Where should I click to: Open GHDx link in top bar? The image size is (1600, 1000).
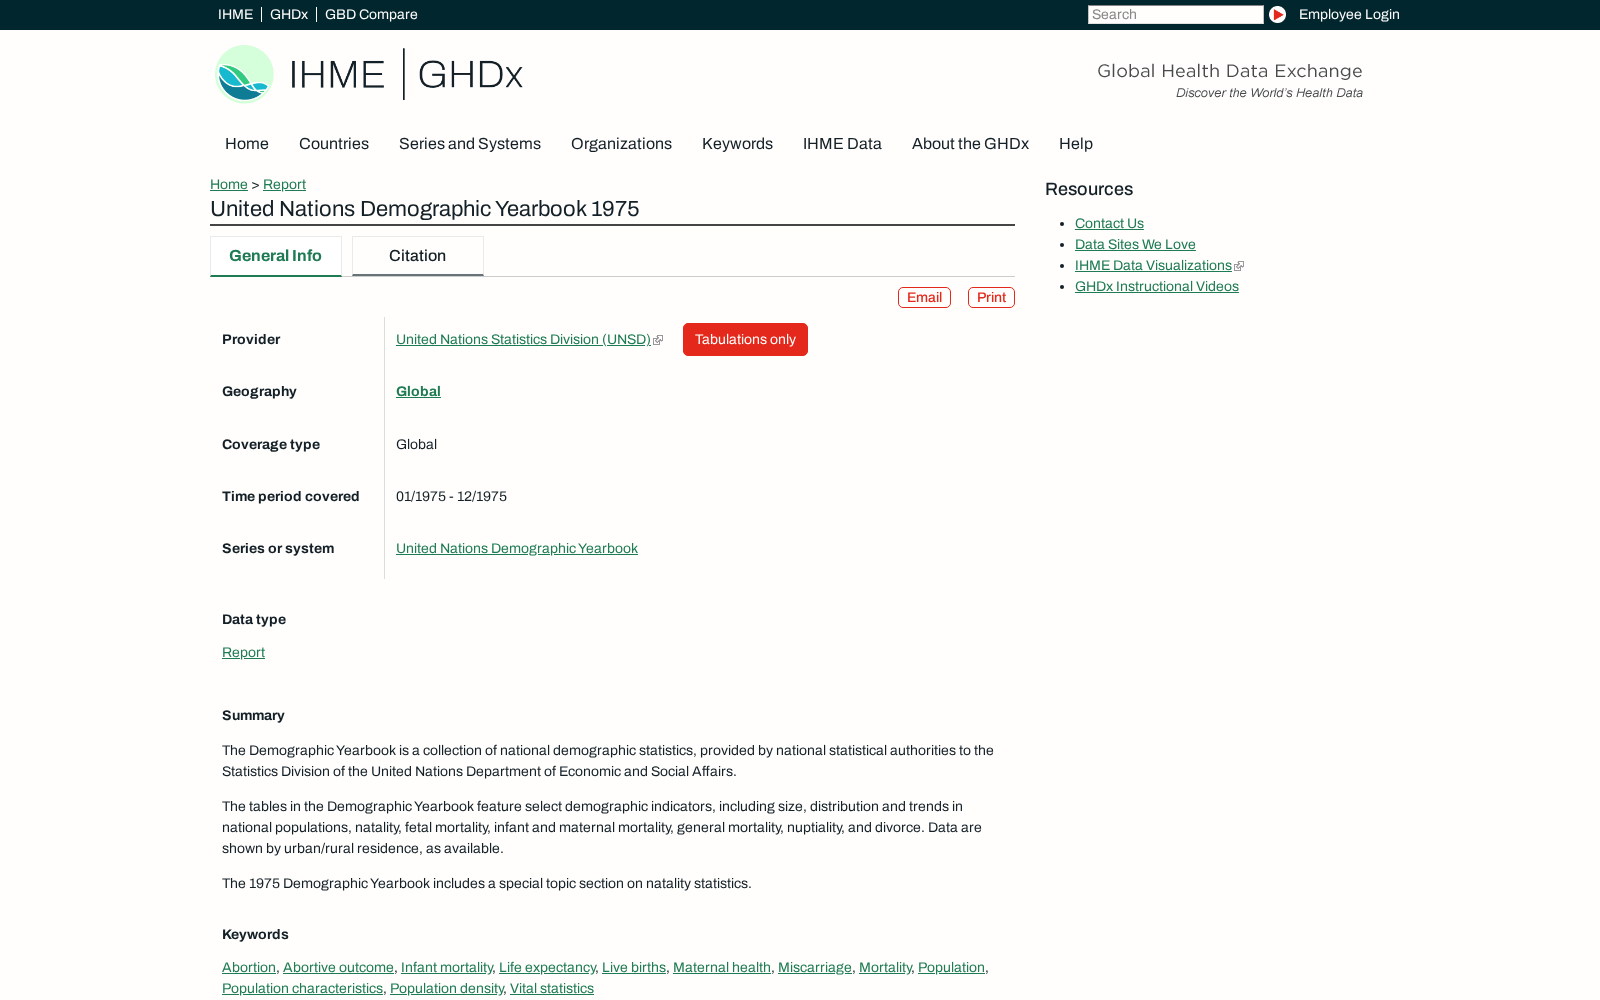[289, 14]
